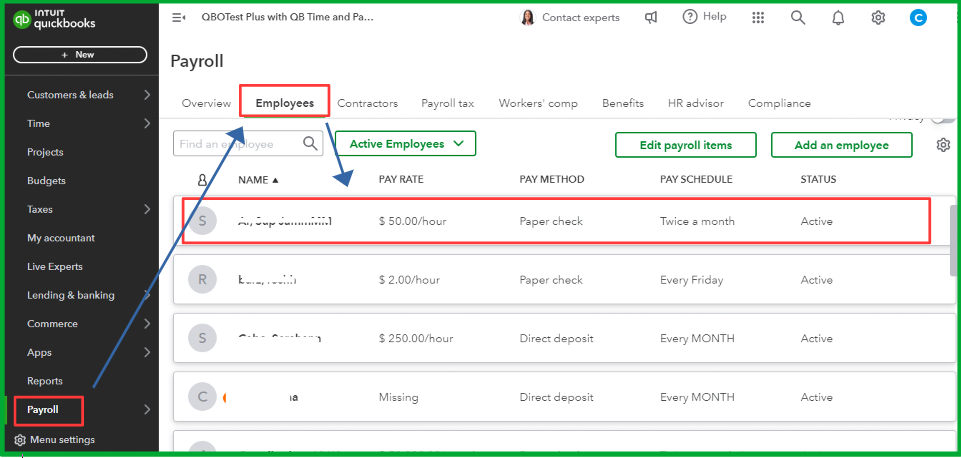Open the notifications bell
961x458 pixels.
(838, 18)
